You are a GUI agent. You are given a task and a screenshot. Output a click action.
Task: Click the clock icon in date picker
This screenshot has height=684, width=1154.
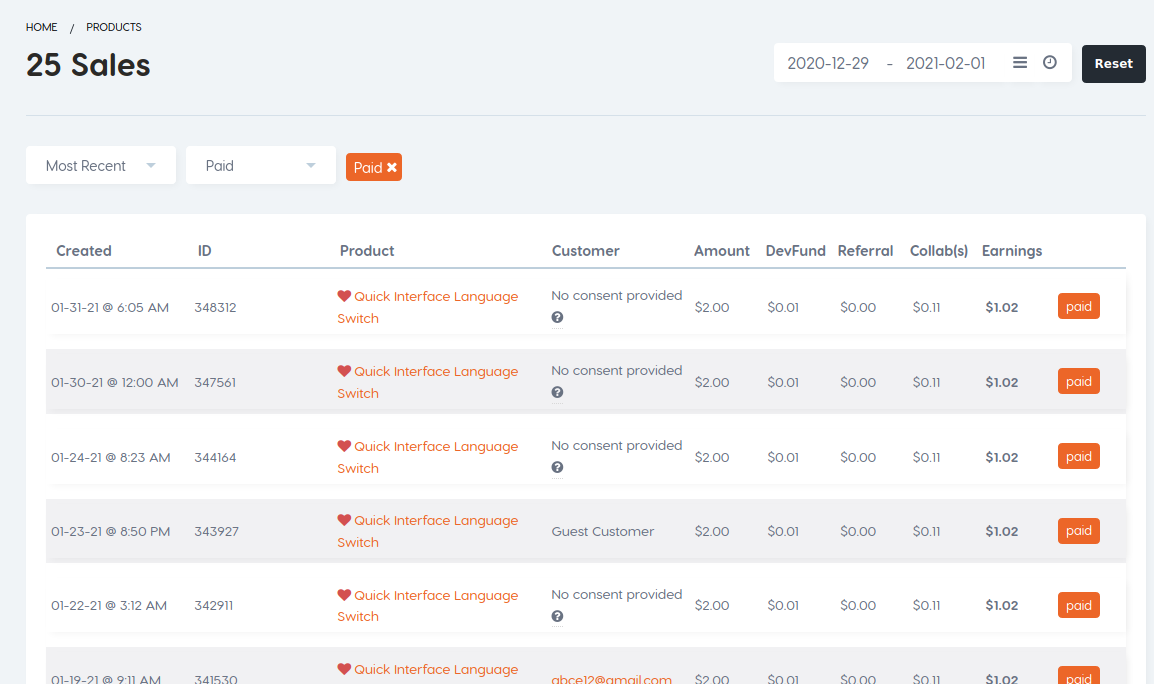[x=1049, y=63]
